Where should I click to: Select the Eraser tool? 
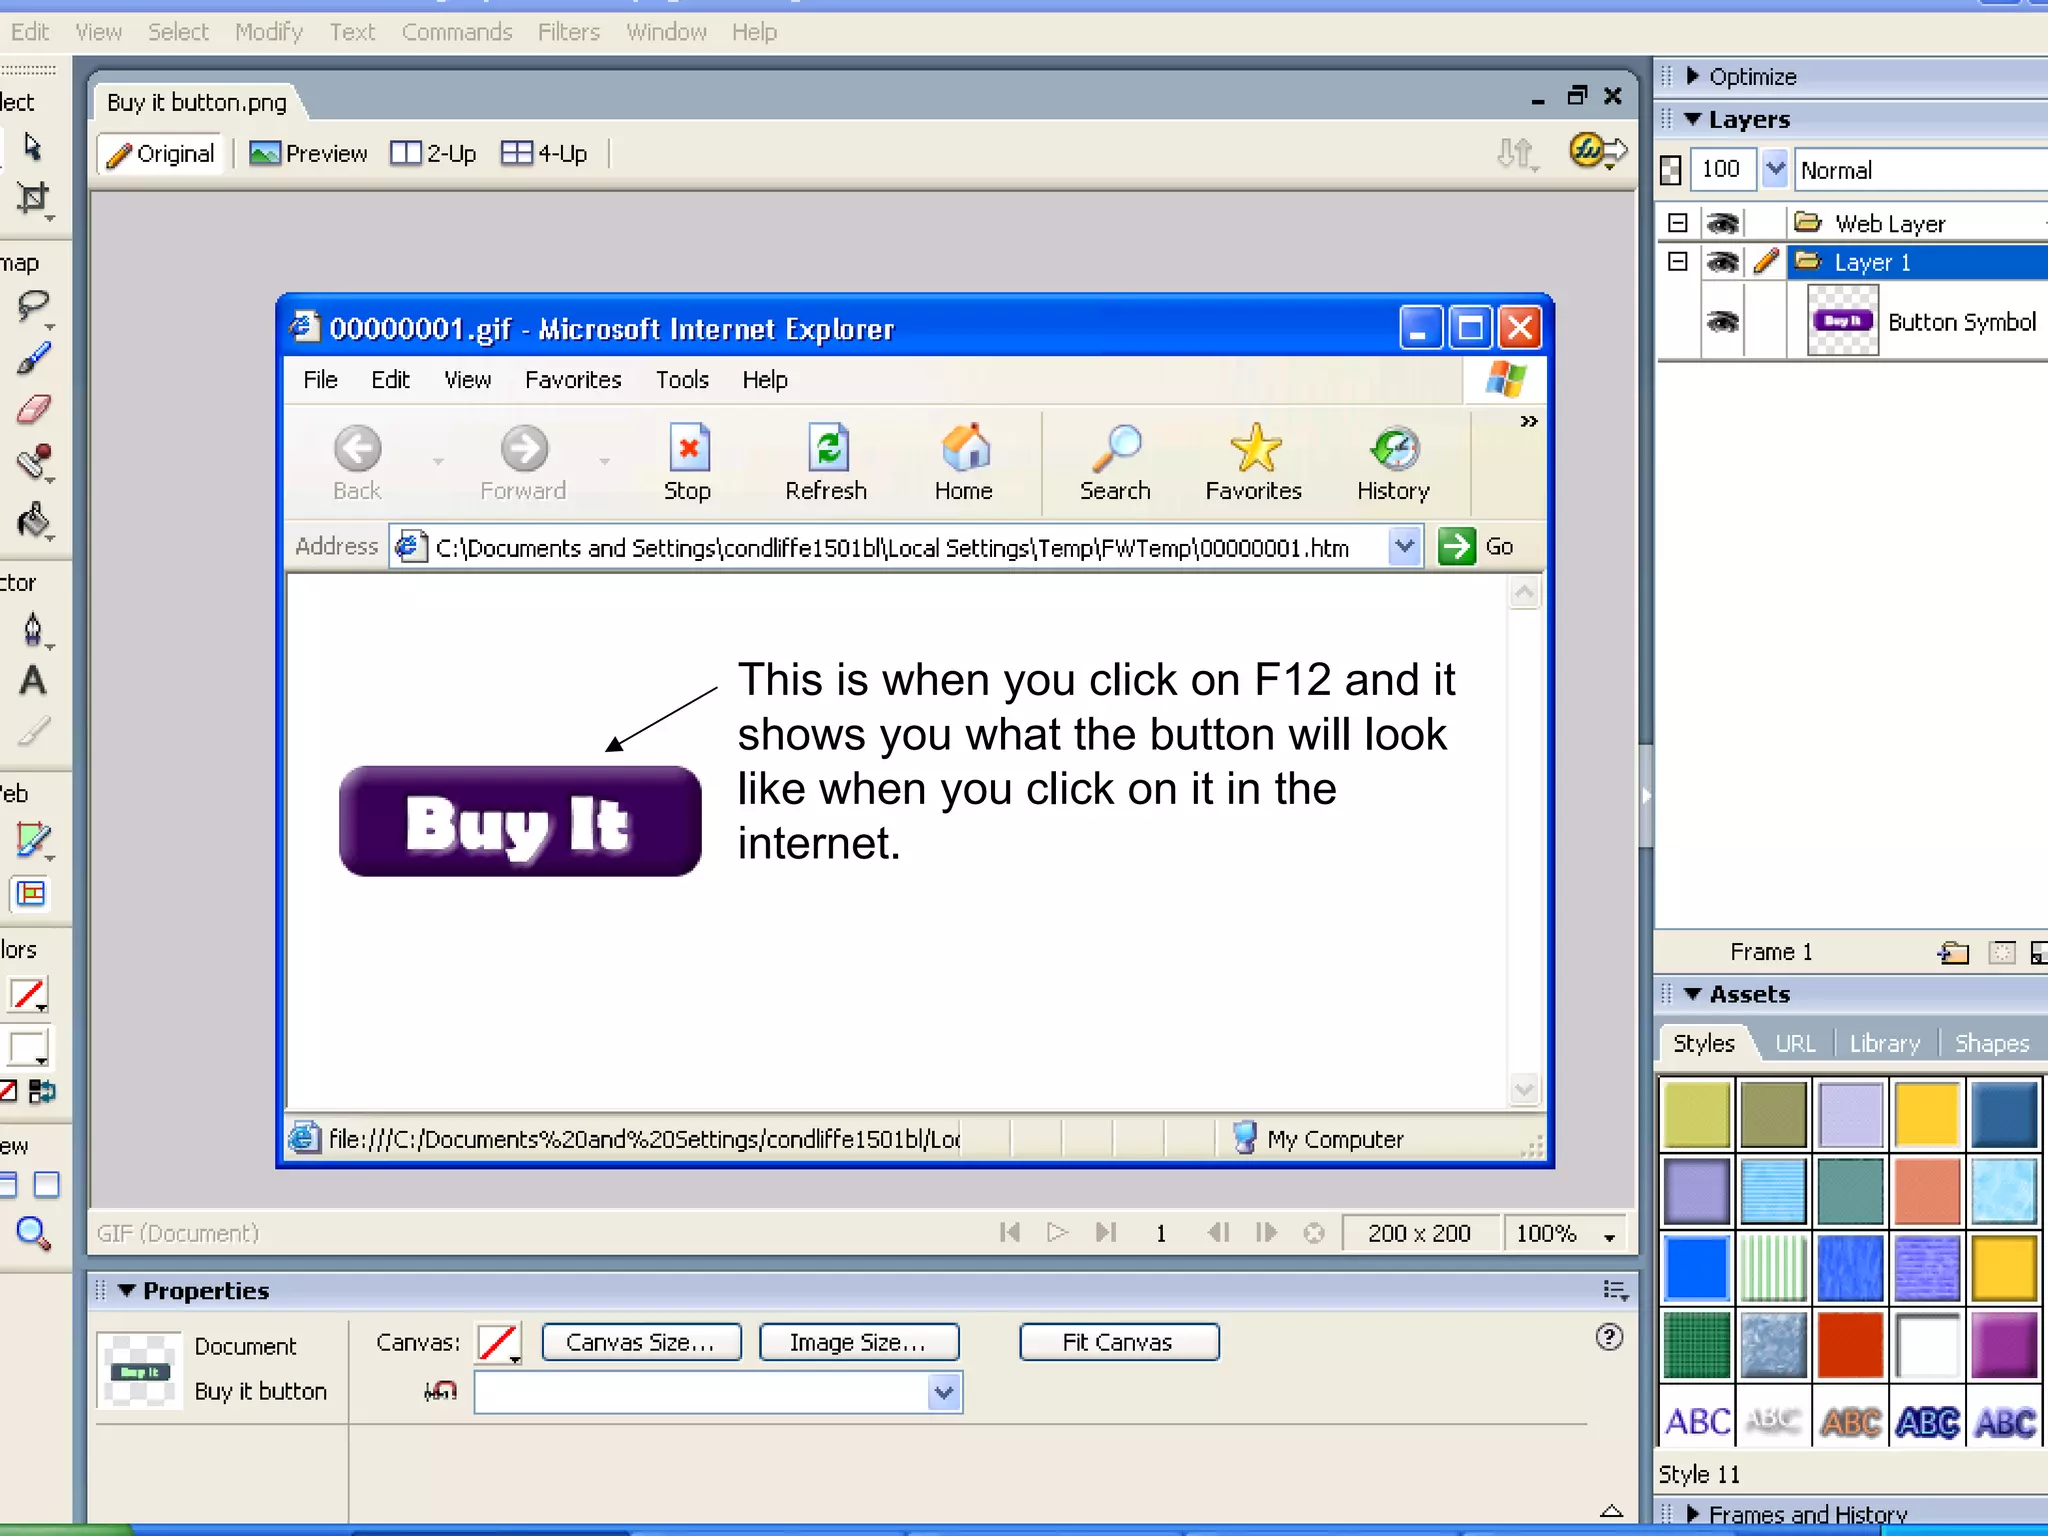pos(33,409)
